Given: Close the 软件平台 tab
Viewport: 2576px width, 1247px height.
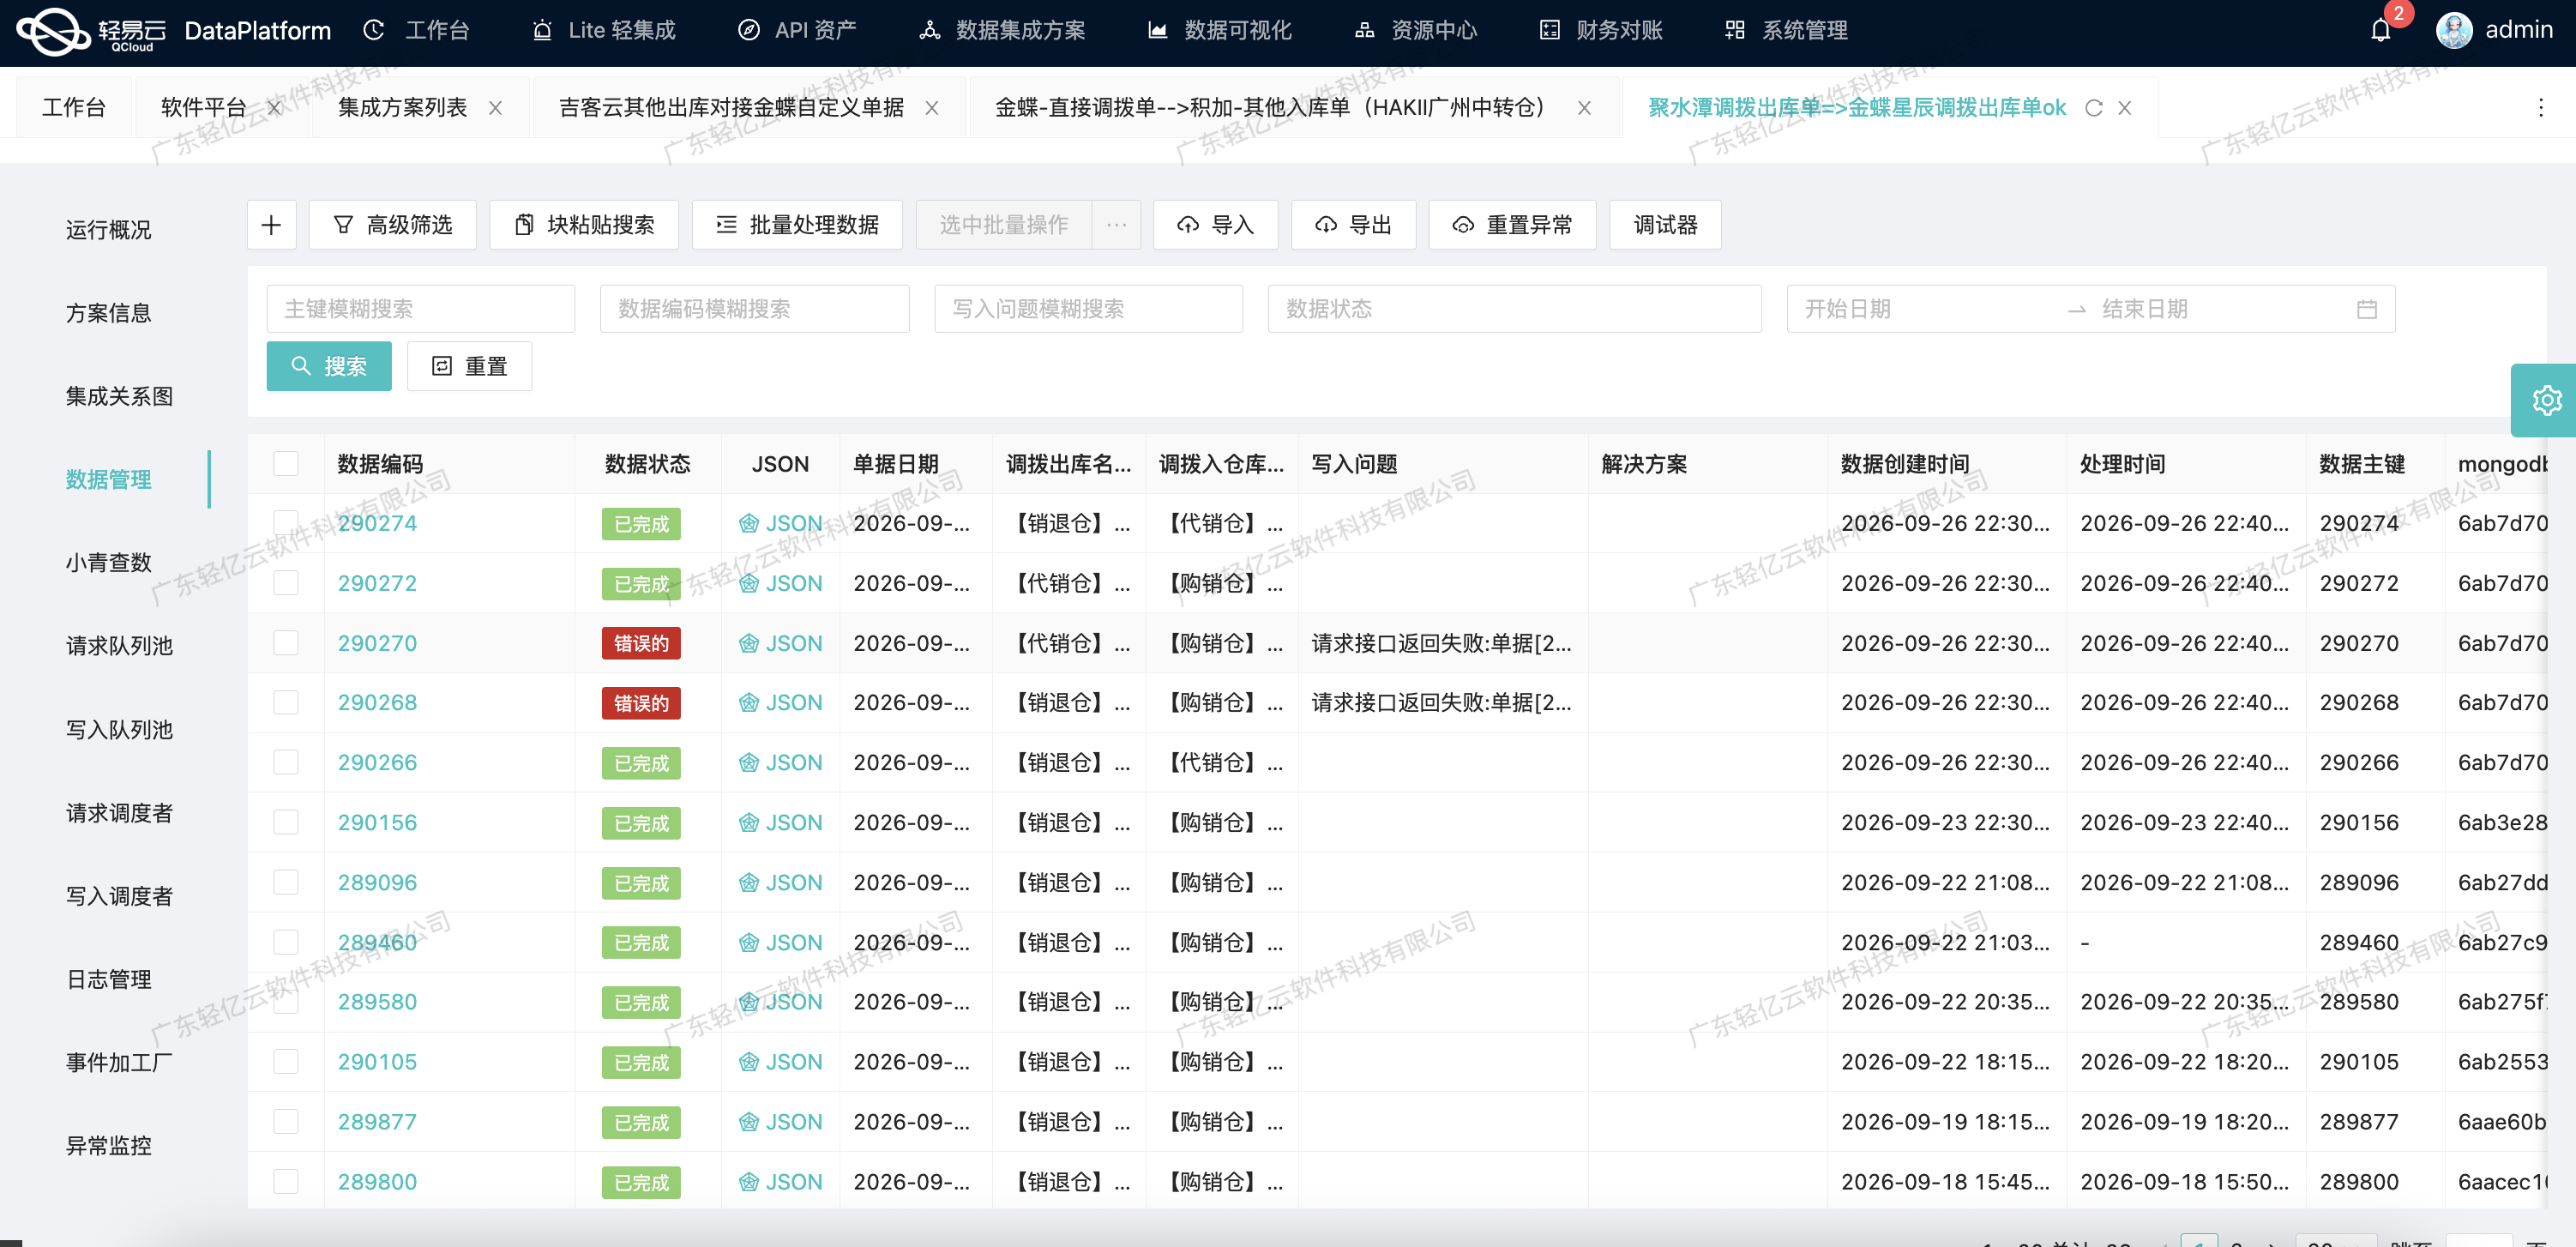Looking at the screenshot, I should [274, 108].
